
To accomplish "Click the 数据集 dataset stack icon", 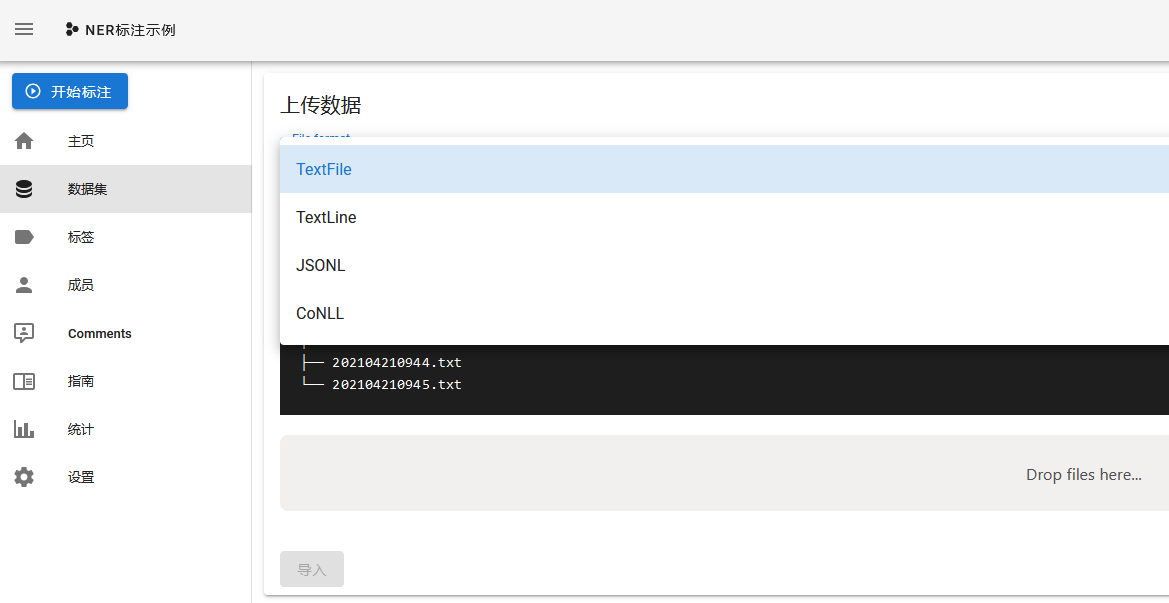I will pyautogui.click(x=23, y=188).
